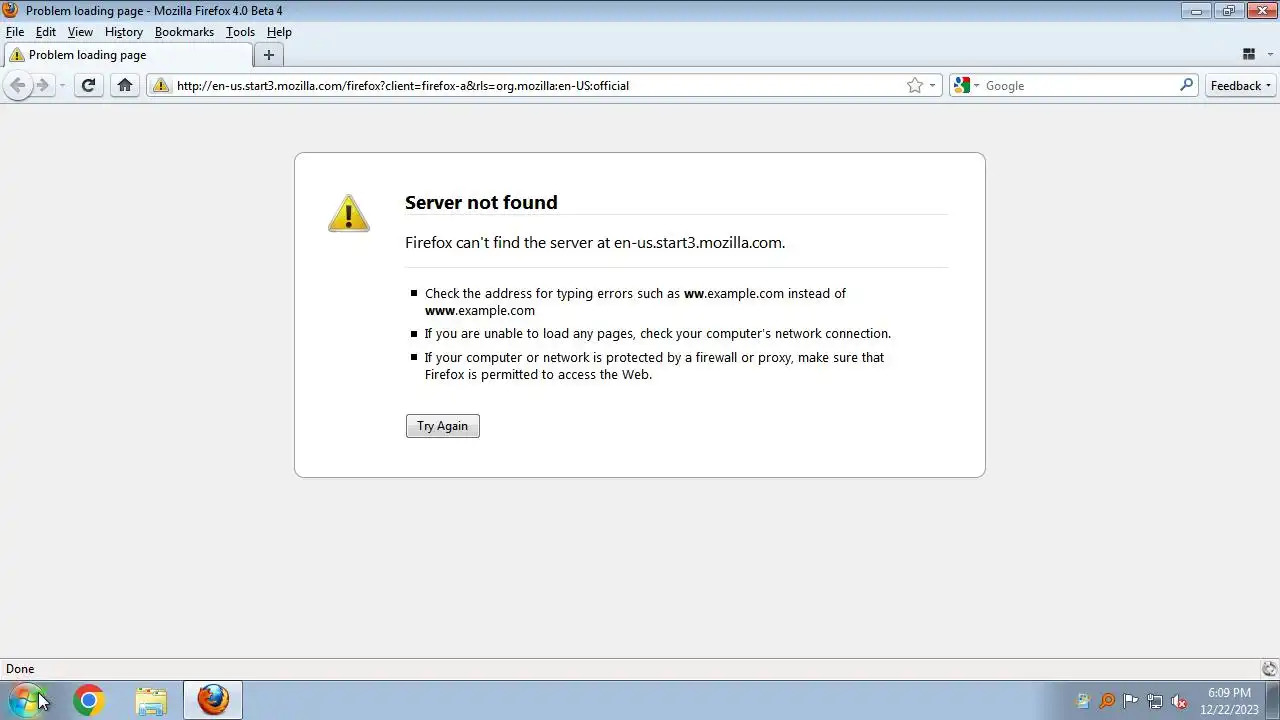This screenshot has height=720, width=1280.
Task: Go back with the Back arrow button
Action: point(17,85)
